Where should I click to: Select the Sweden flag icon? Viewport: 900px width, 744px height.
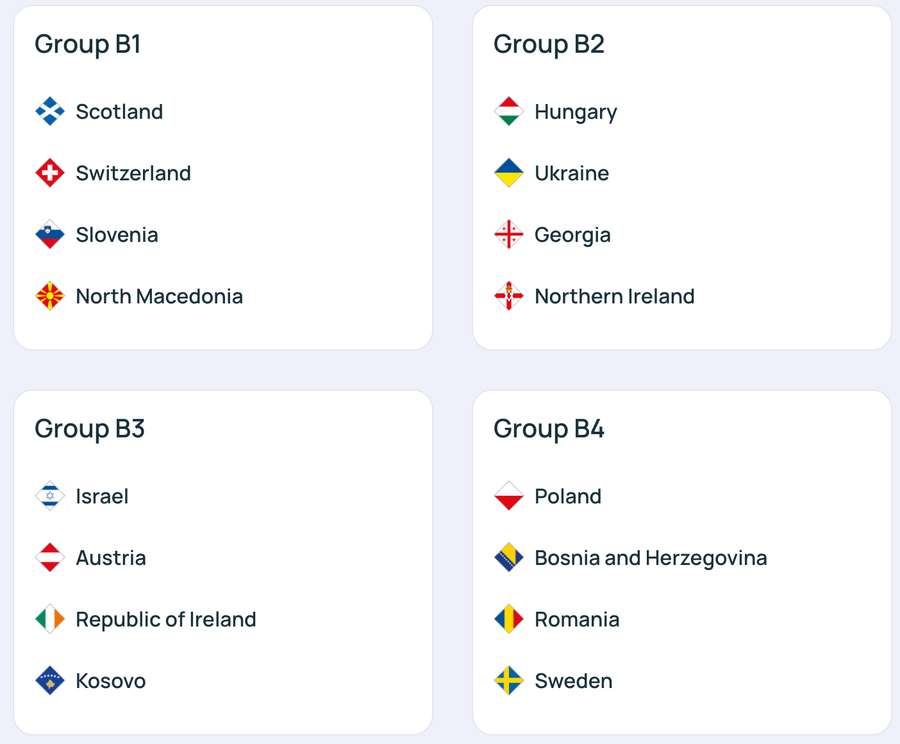tap(508, 680)
